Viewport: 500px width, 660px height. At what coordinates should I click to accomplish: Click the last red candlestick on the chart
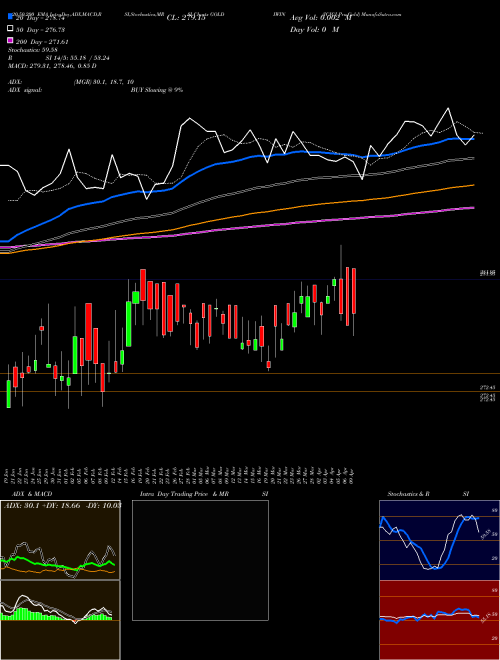[354, 302]
